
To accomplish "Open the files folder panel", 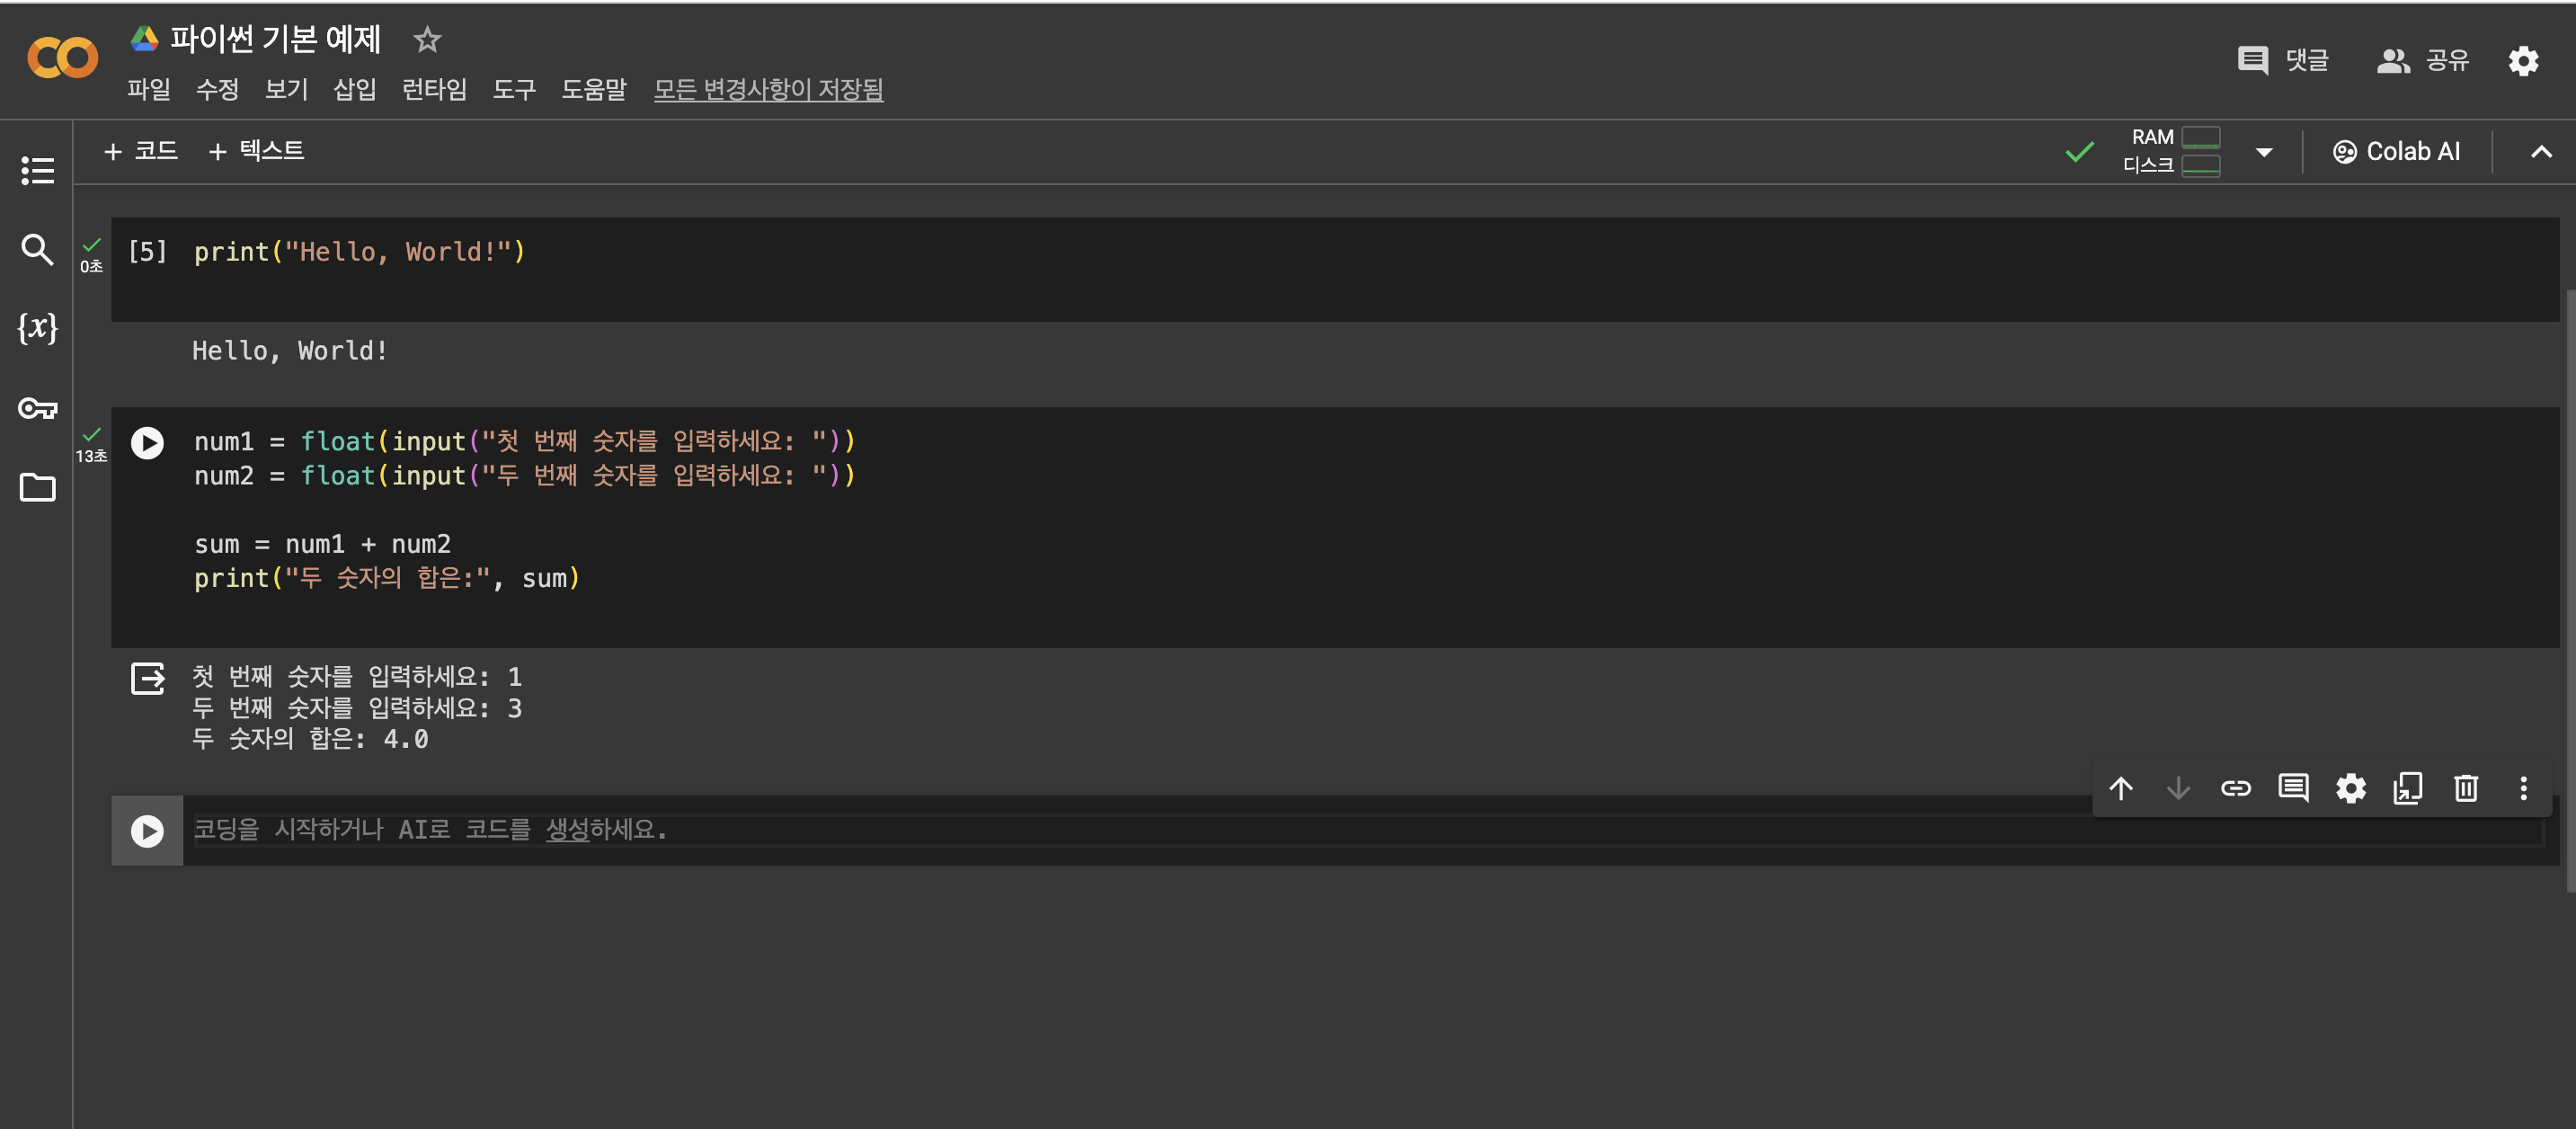I will [37, 487].
